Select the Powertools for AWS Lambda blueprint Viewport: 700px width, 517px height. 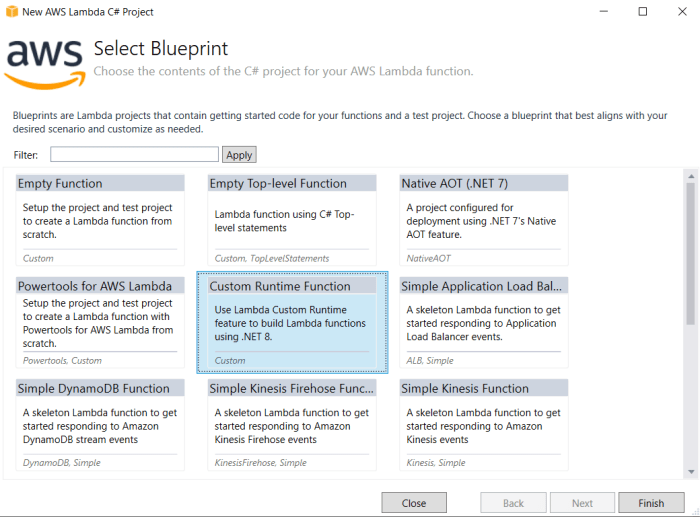tap(100, 322)
